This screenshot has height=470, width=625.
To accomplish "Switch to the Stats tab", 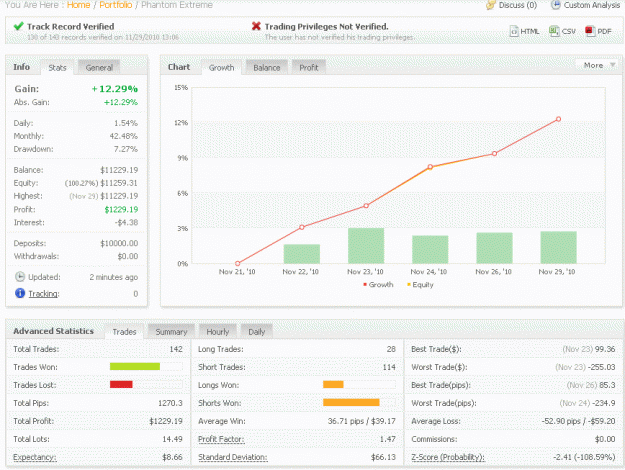I will click(x=57, y=68).
